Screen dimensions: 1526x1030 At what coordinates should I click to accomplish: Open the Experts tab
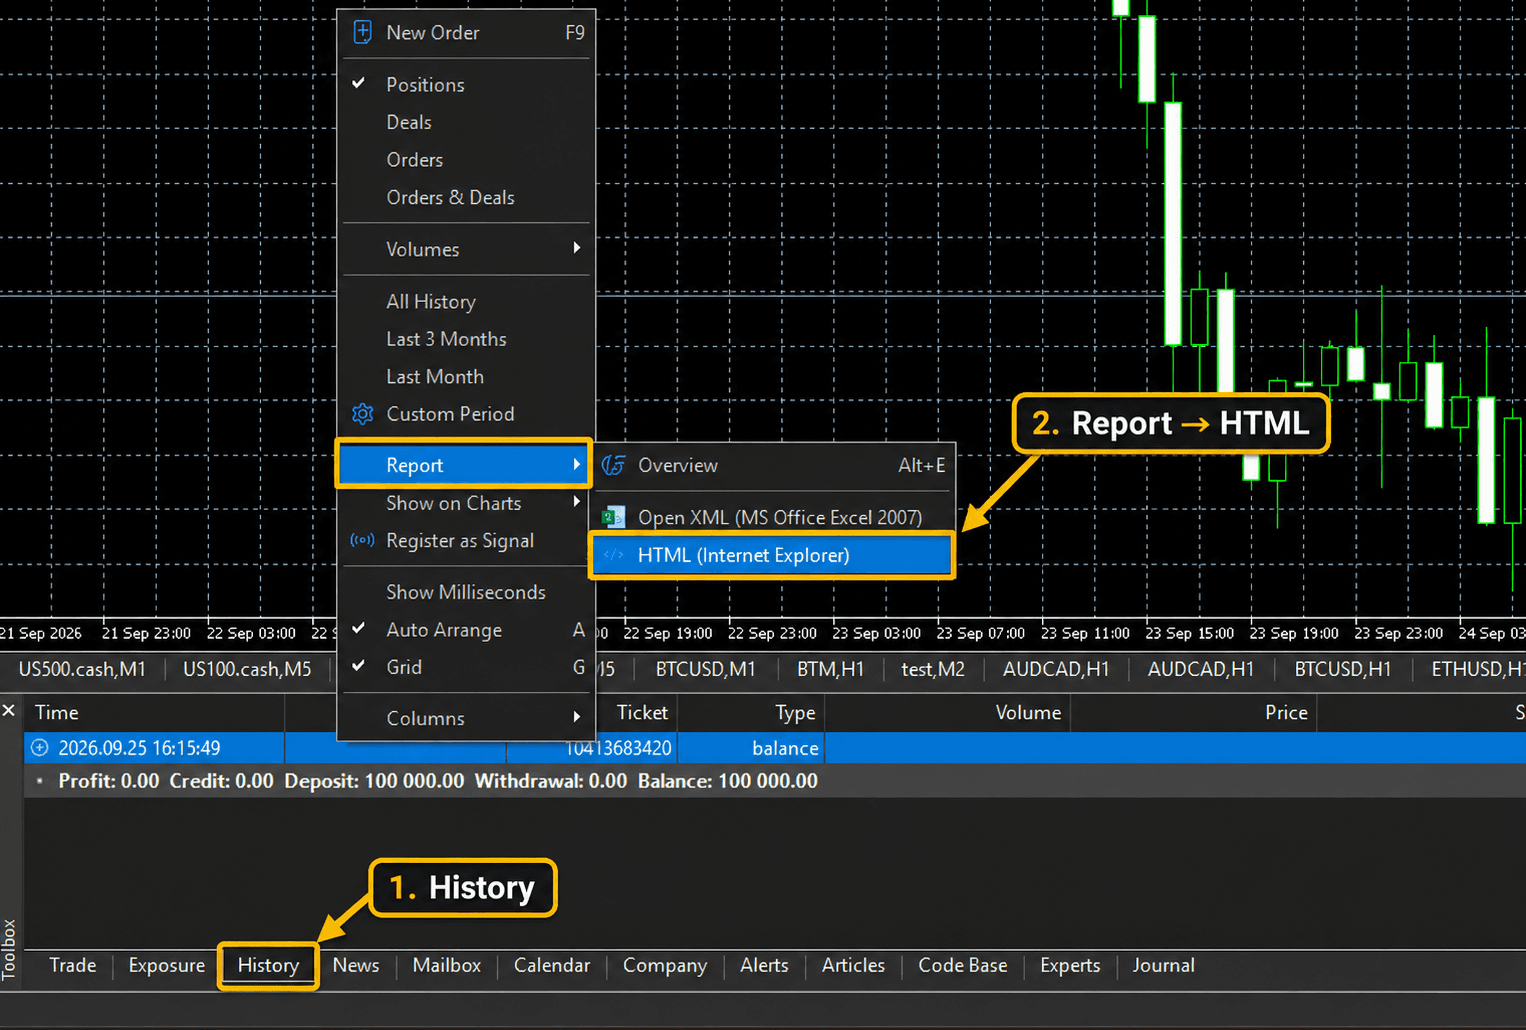click(x=1070, y=965)
